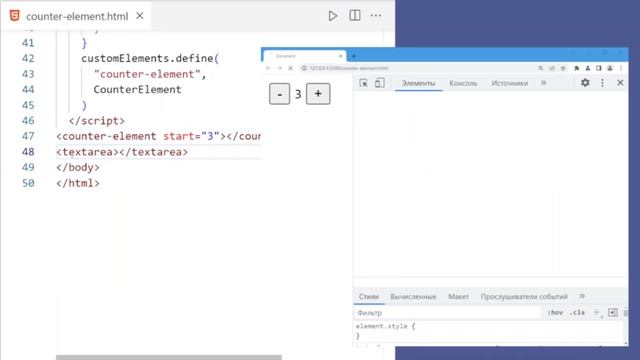The image size is (640, 360).
Task: Open a new browser tab
Action: click(x=354, y=56)
